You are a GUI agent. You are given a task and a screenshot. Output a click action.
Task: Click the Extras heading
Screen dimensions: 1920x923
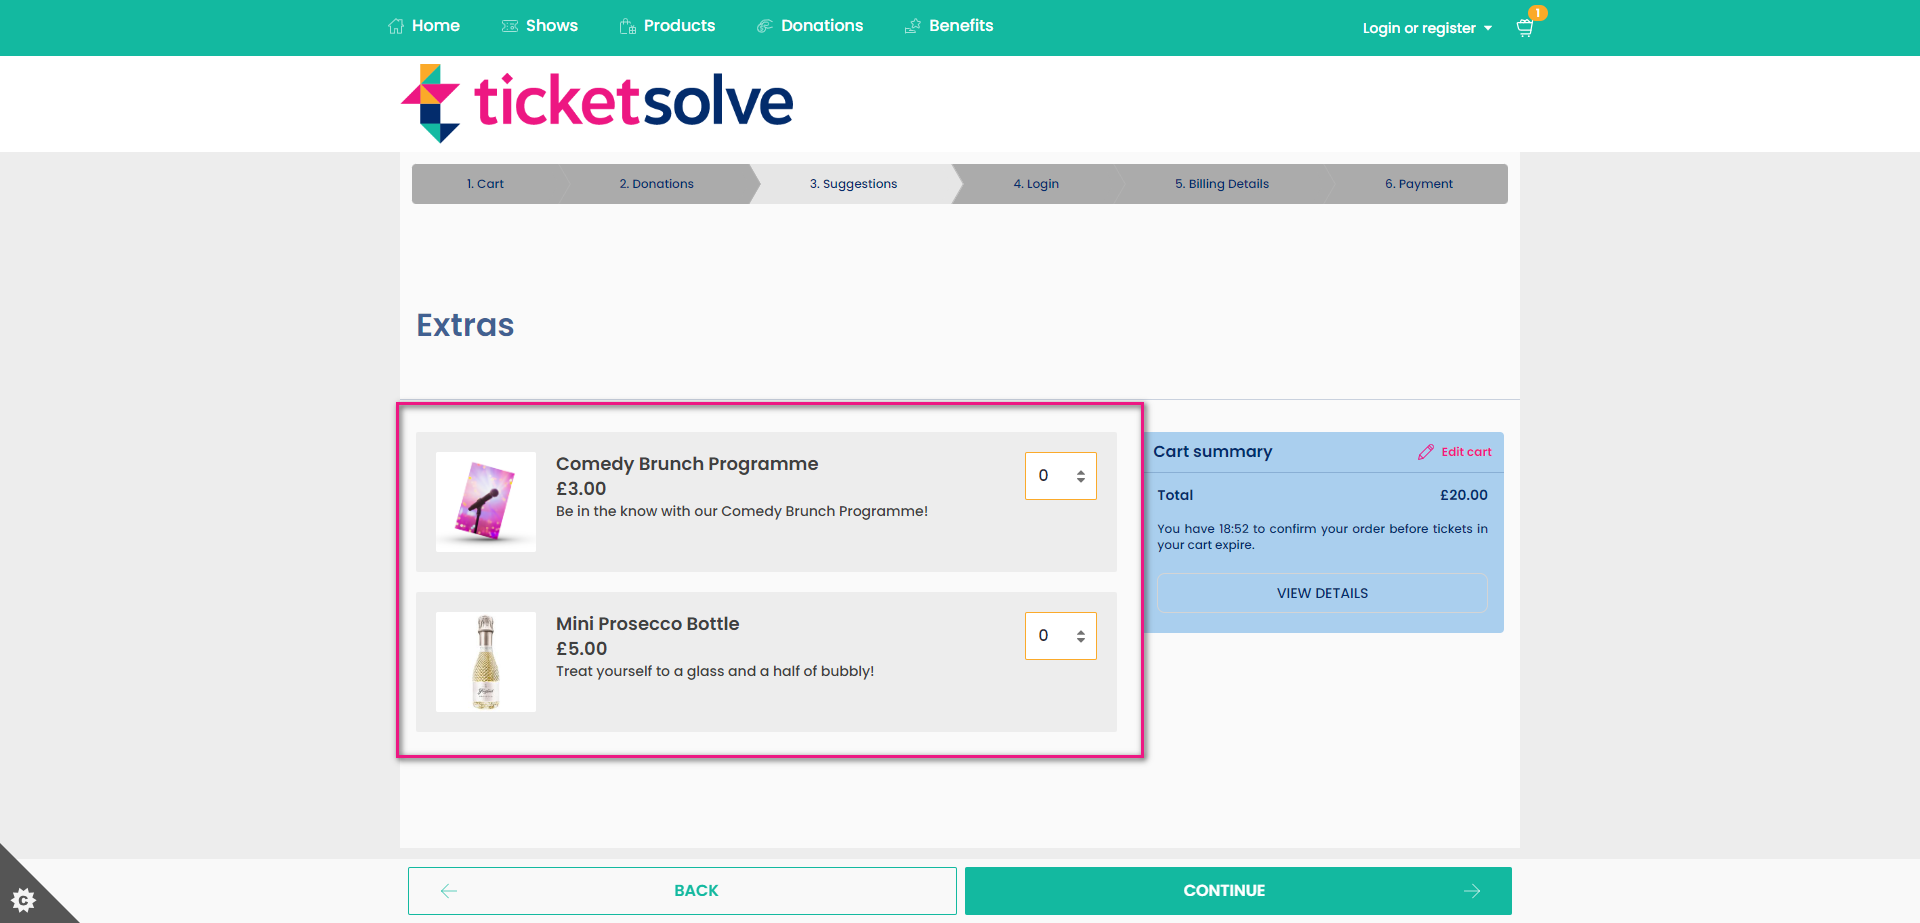pyautogui.click(x=465, y=325)
